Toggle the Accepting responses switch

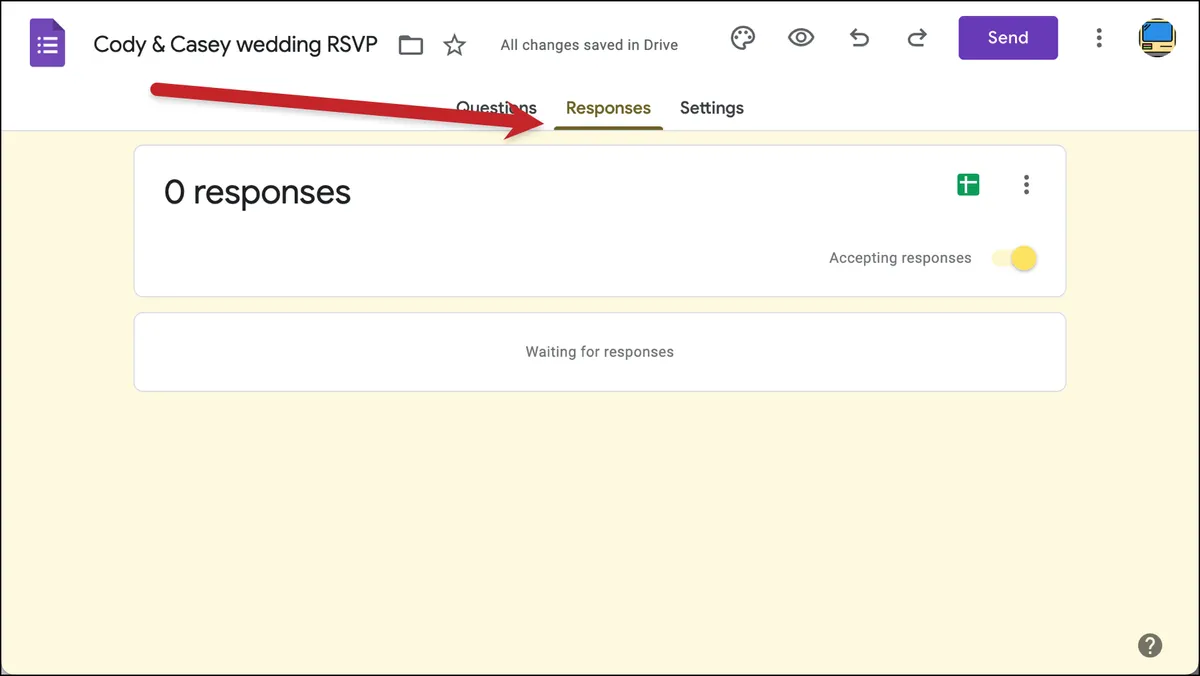(1014, 259)
